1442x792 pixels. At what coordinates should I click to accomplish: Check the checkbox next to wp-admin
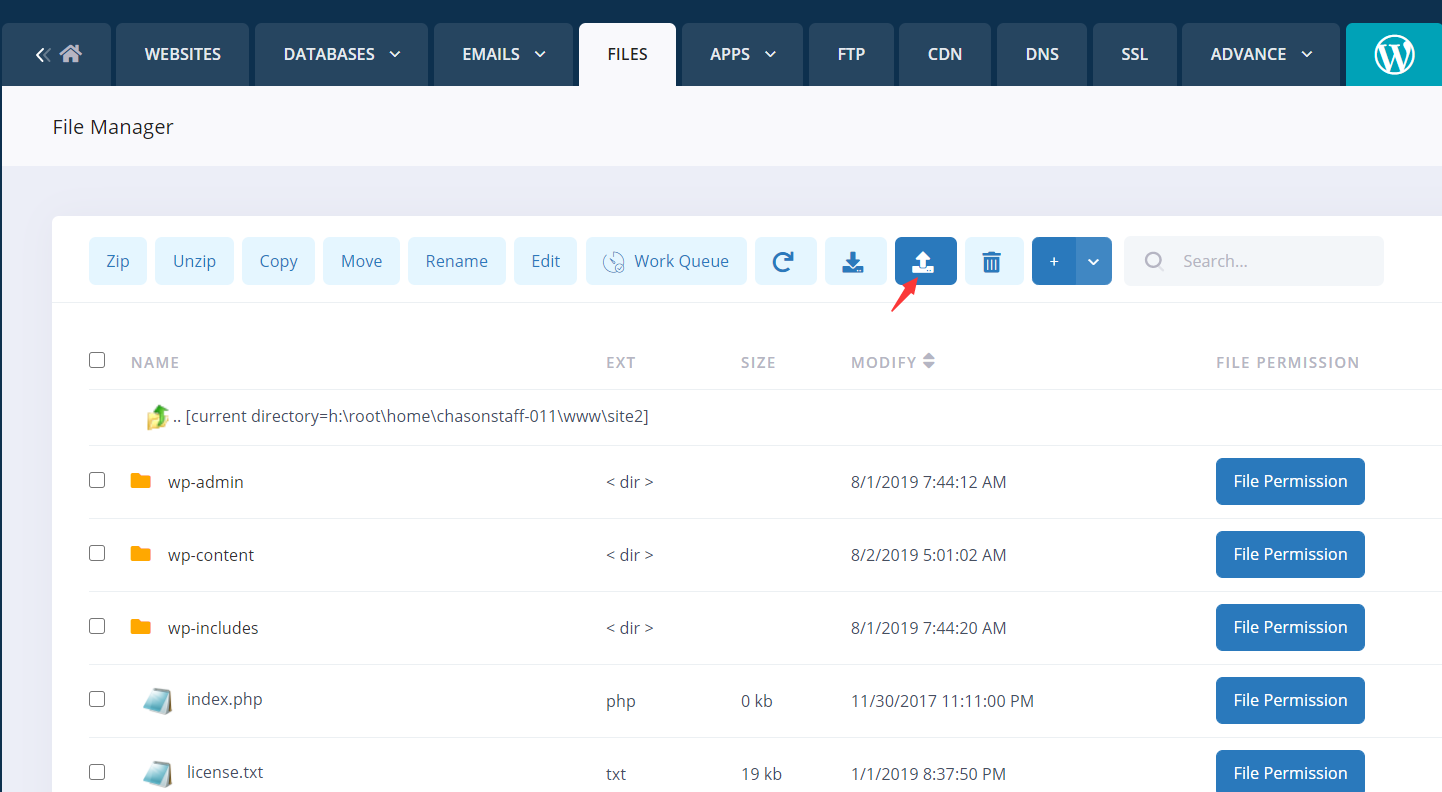(97, 480)
